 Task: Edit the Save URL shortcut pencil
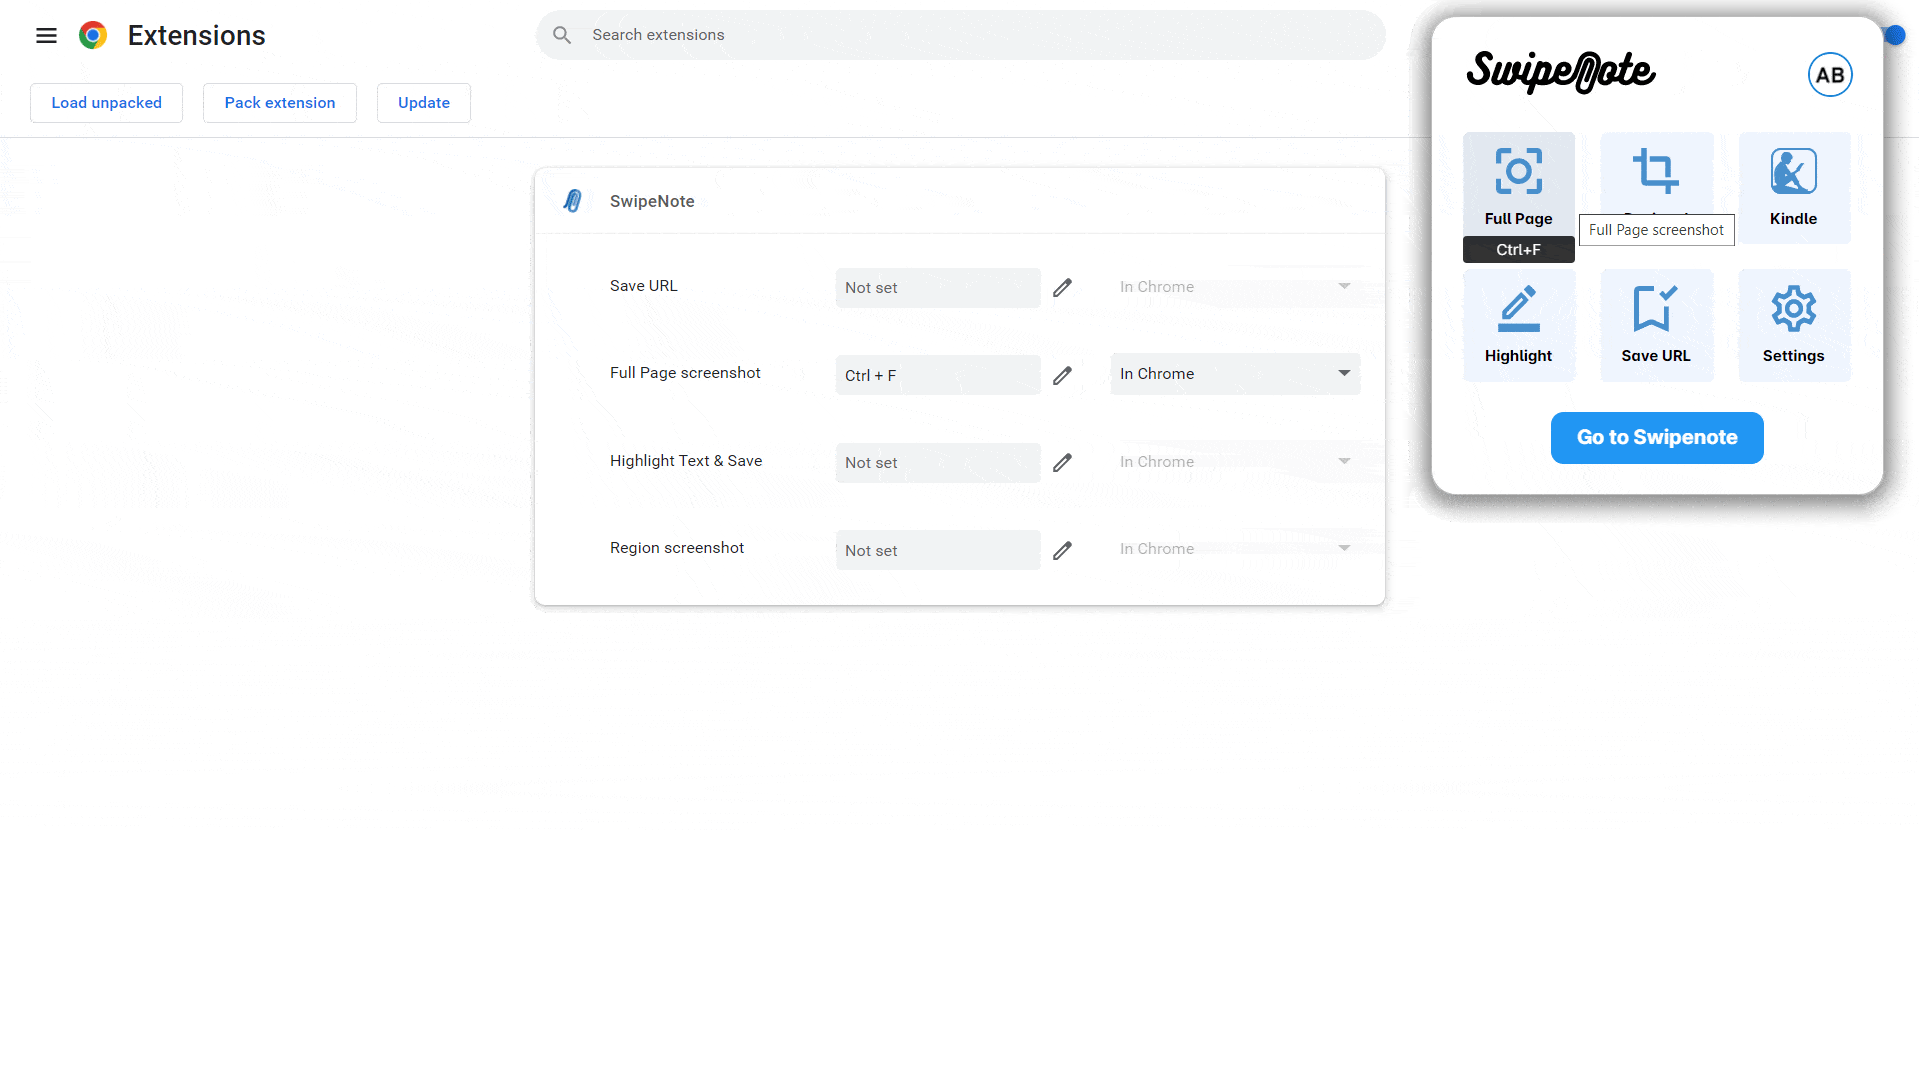1062,288
